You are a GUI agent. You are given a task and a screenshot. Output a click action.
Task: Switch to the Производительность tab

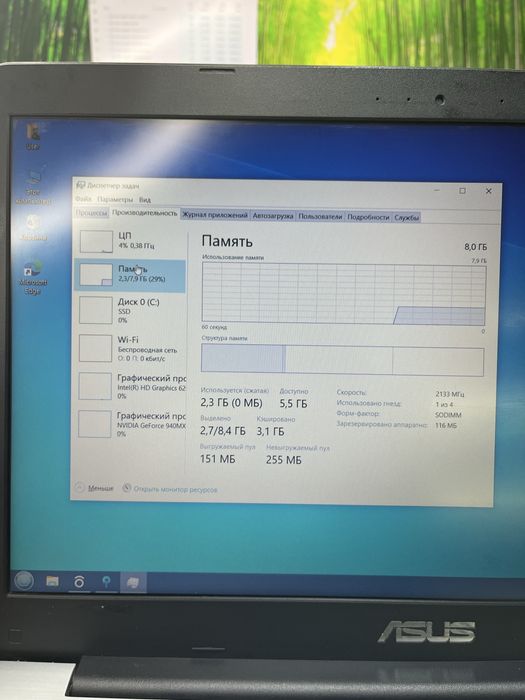[x=145, y=213]
